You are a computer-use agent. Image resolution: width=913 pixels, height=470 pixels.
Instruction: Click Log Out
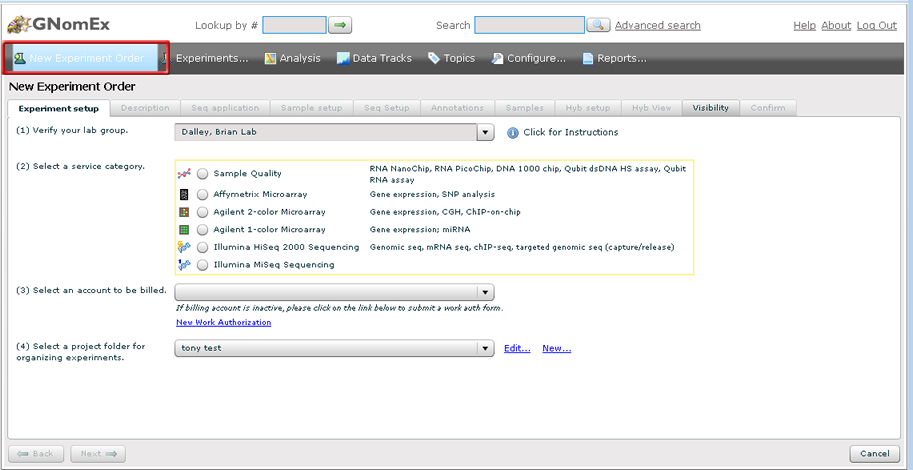[x=877, y=26]
